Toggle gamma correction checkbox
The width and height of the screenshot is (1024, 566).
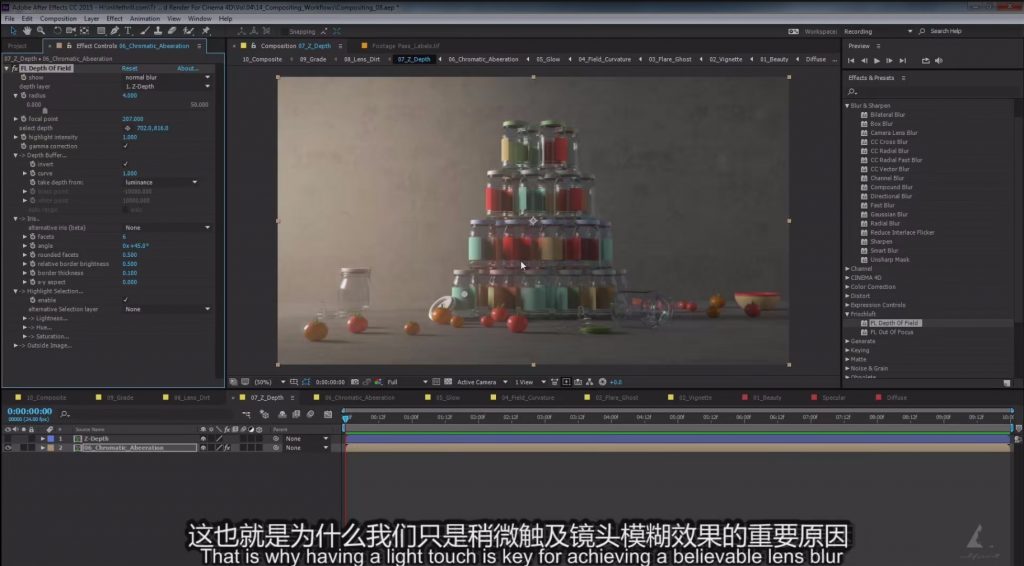[125, 146]
